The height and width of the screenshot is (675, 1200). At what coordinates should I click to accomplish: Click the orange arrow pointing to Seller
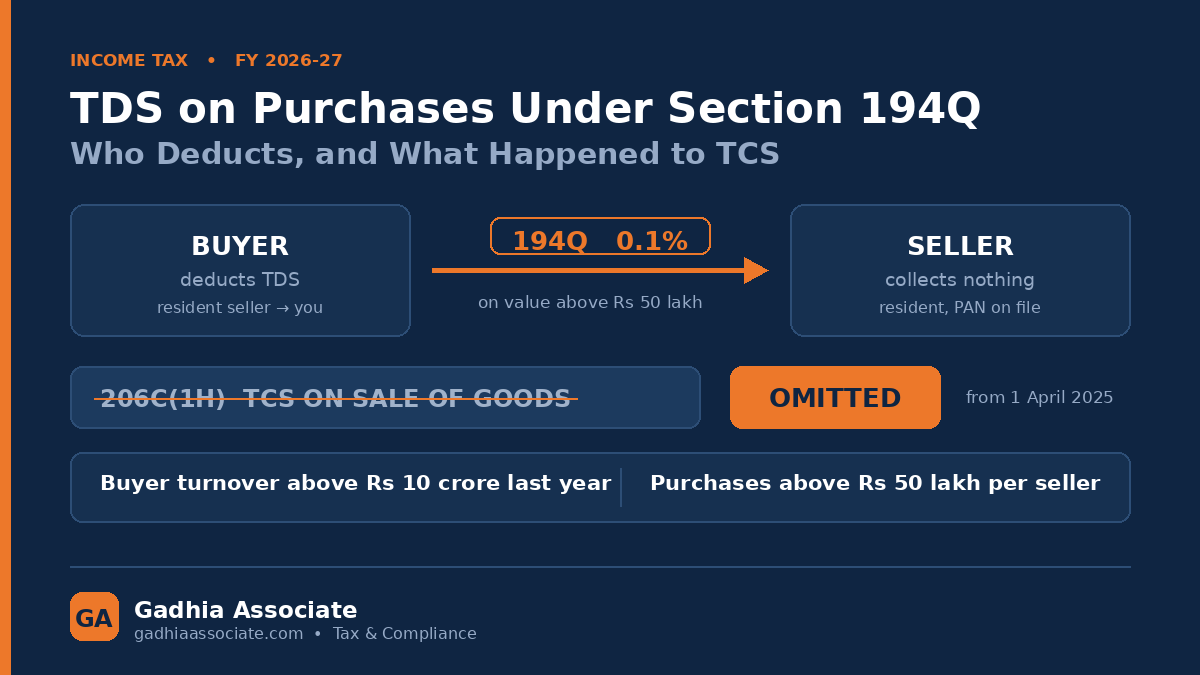click(x=600, y=270)
